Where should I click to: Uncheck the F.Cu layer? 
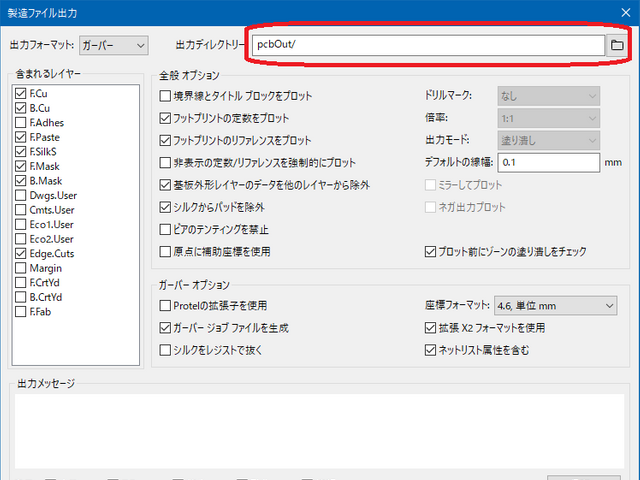(x=20, y=93)
